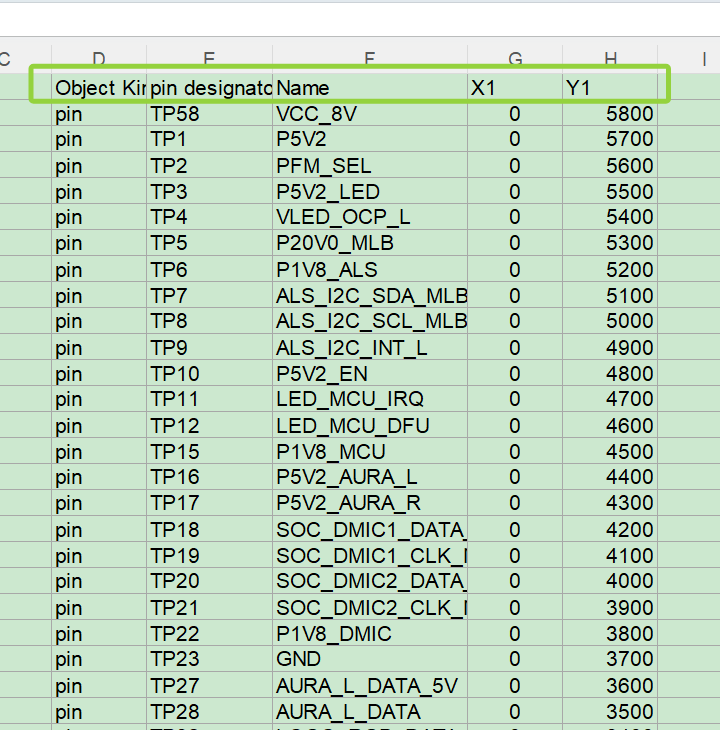
Task: Select cell TP20
Action: tap(209, 581)
